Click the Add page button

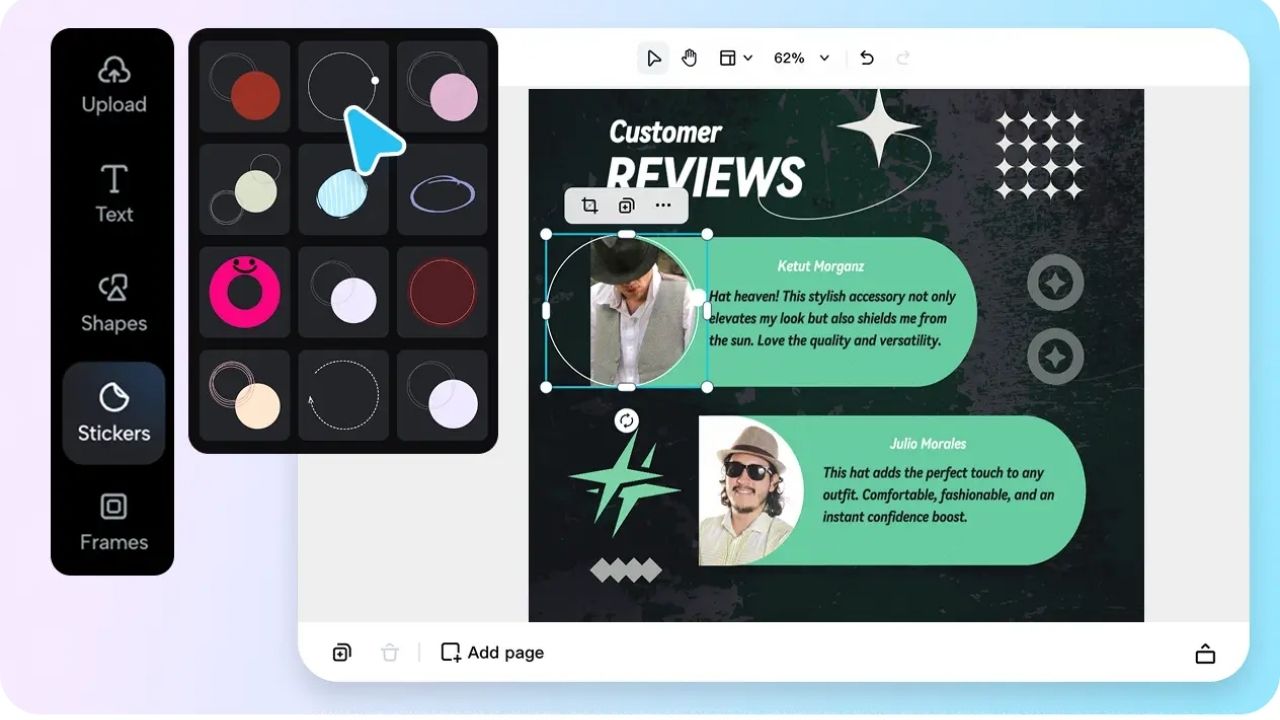(x=491, y=652)
